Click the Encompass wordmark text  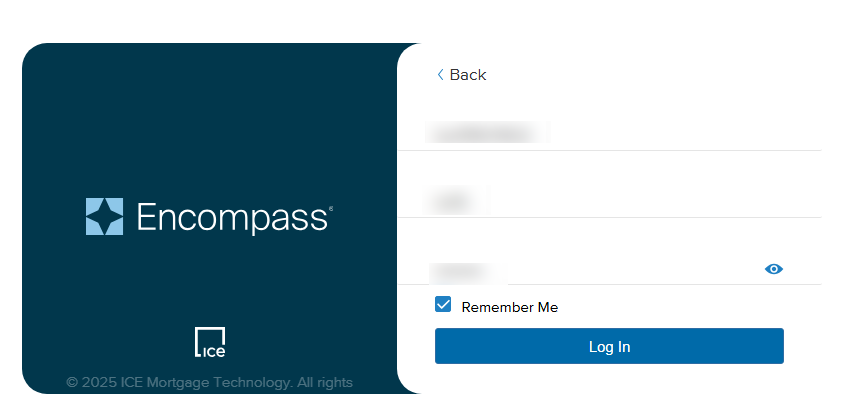pyautogui.click(x=231, y=217)
